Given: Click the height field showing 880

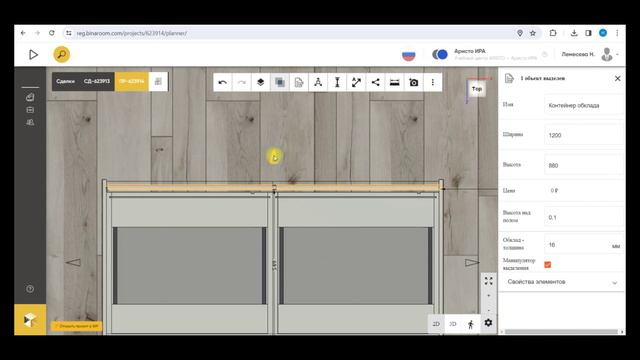Looking at the screenshot, I should click(x=584, y=165).
